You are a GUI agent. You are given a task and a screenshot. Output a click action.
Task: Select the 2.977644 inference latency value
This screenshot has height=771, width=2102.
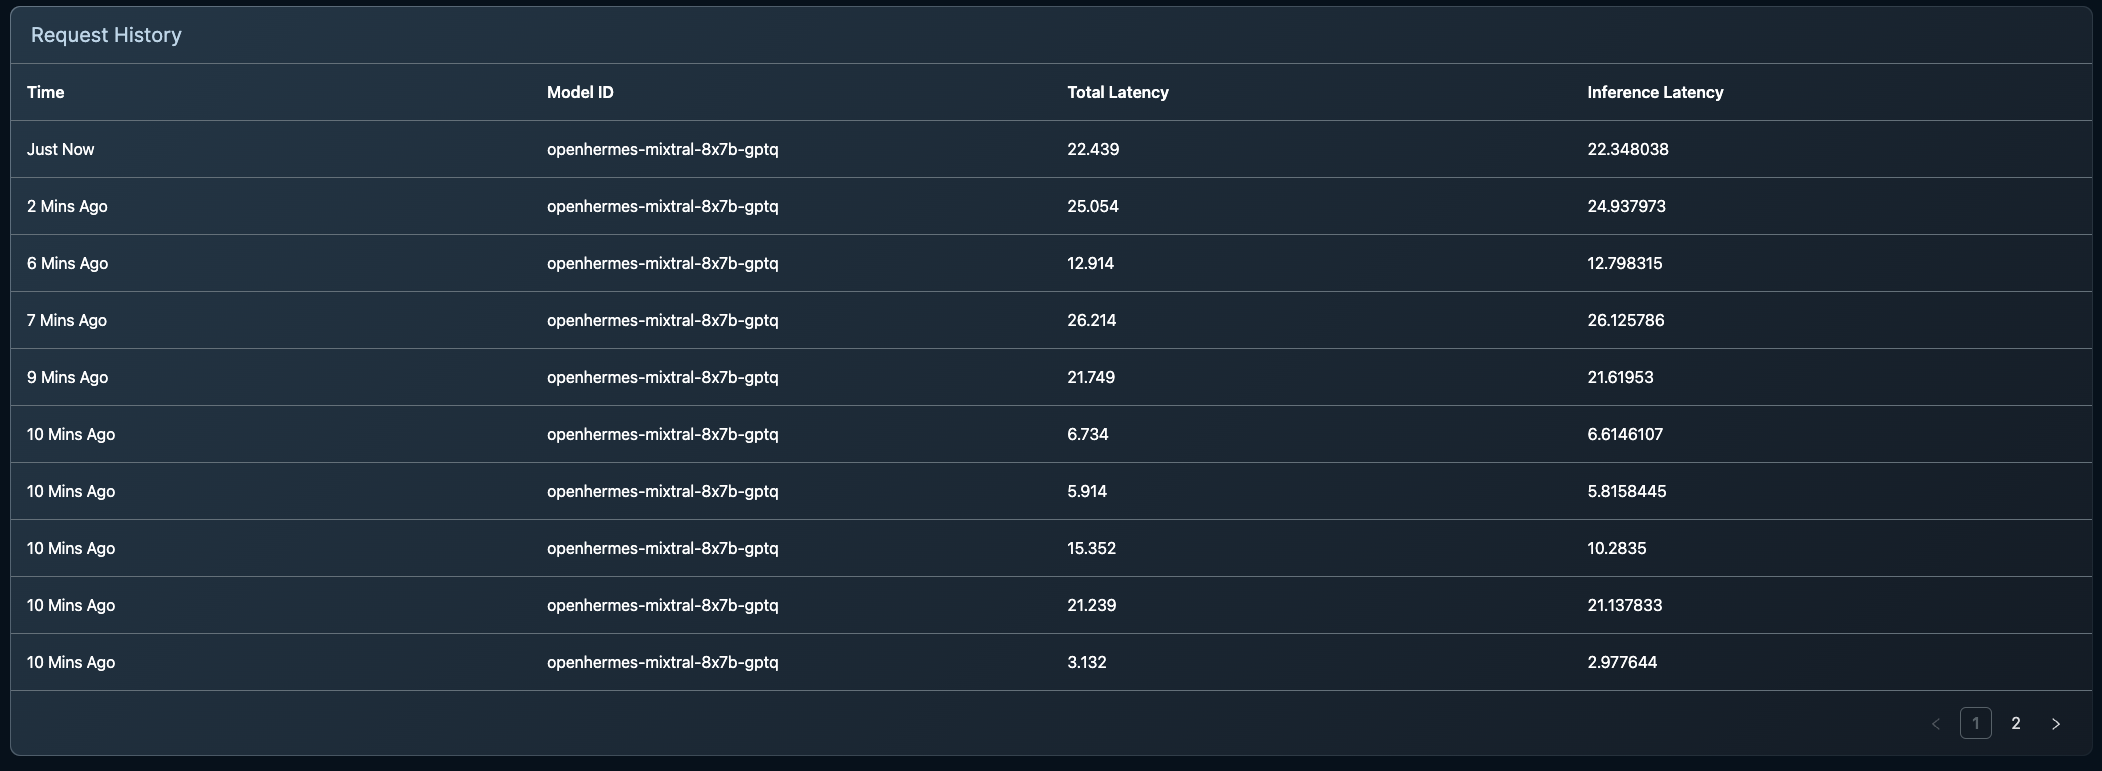pos(1621,662)
